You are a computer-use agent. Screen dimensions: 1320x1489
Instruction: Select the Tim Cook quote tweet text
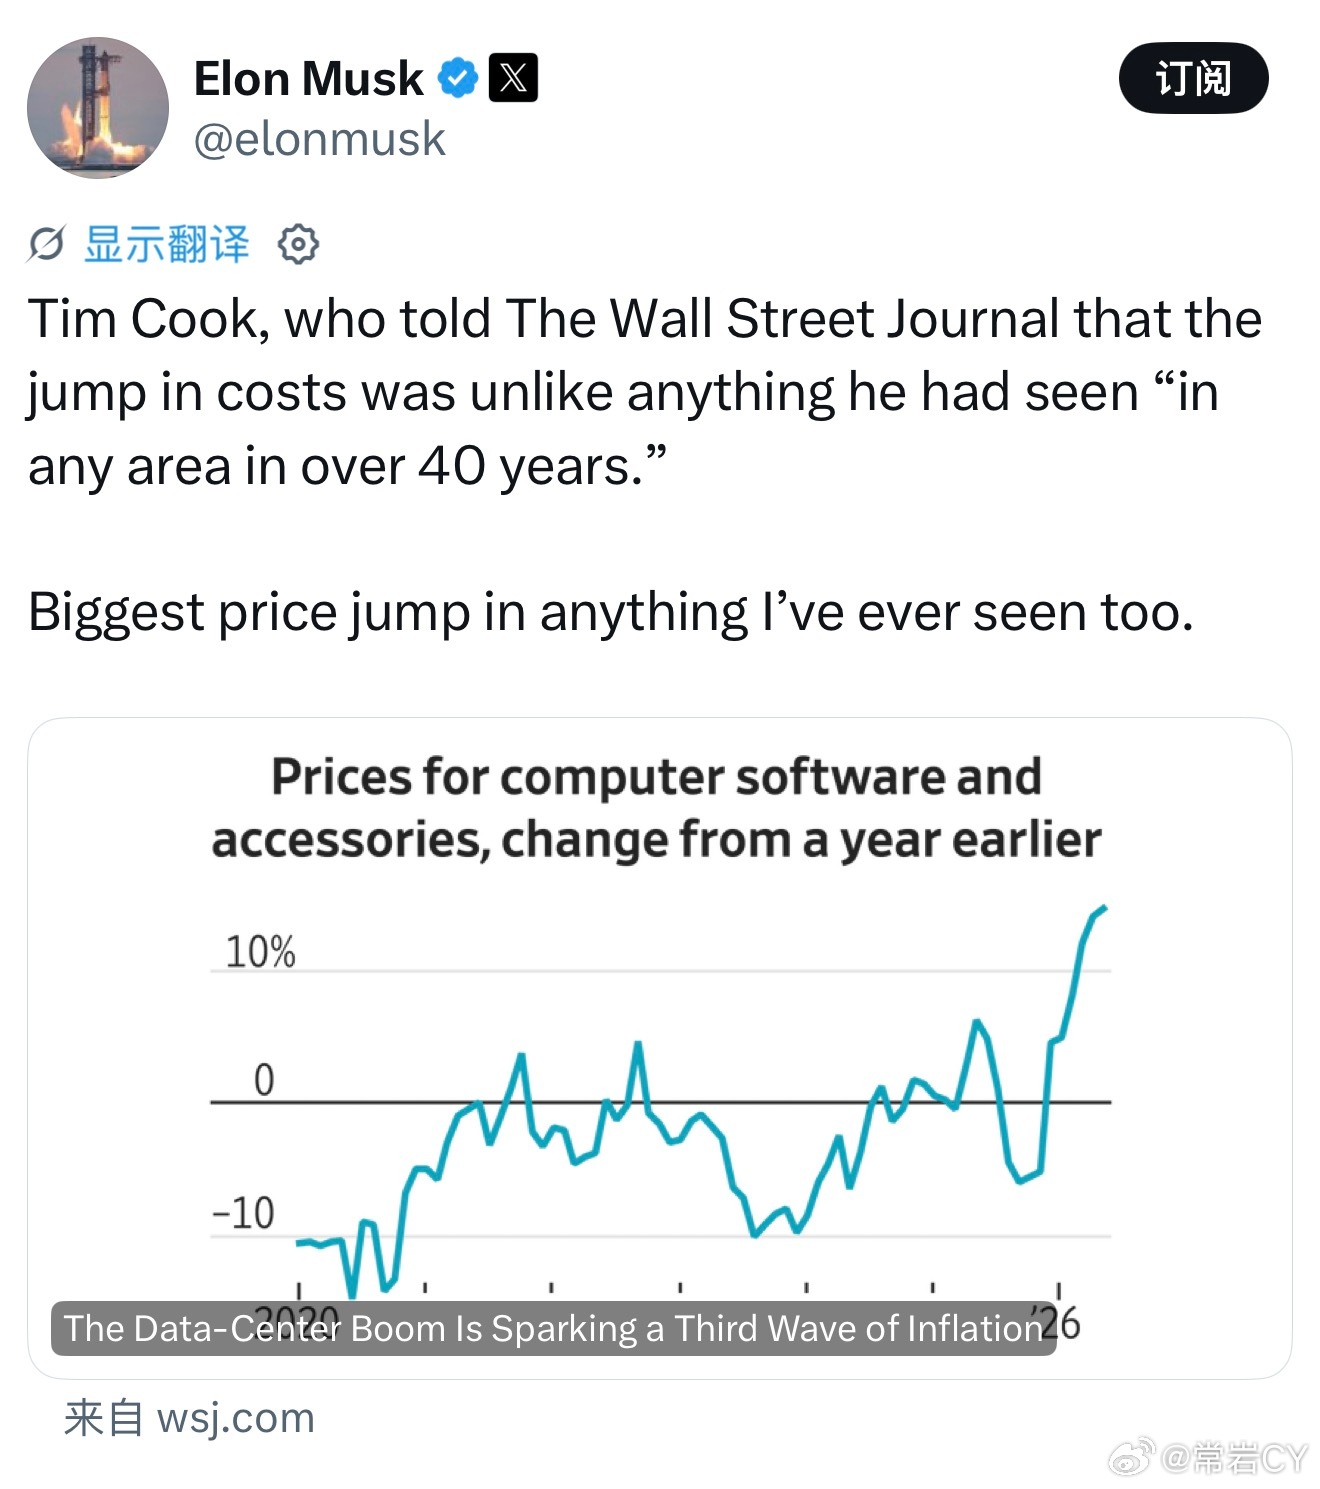645,392
